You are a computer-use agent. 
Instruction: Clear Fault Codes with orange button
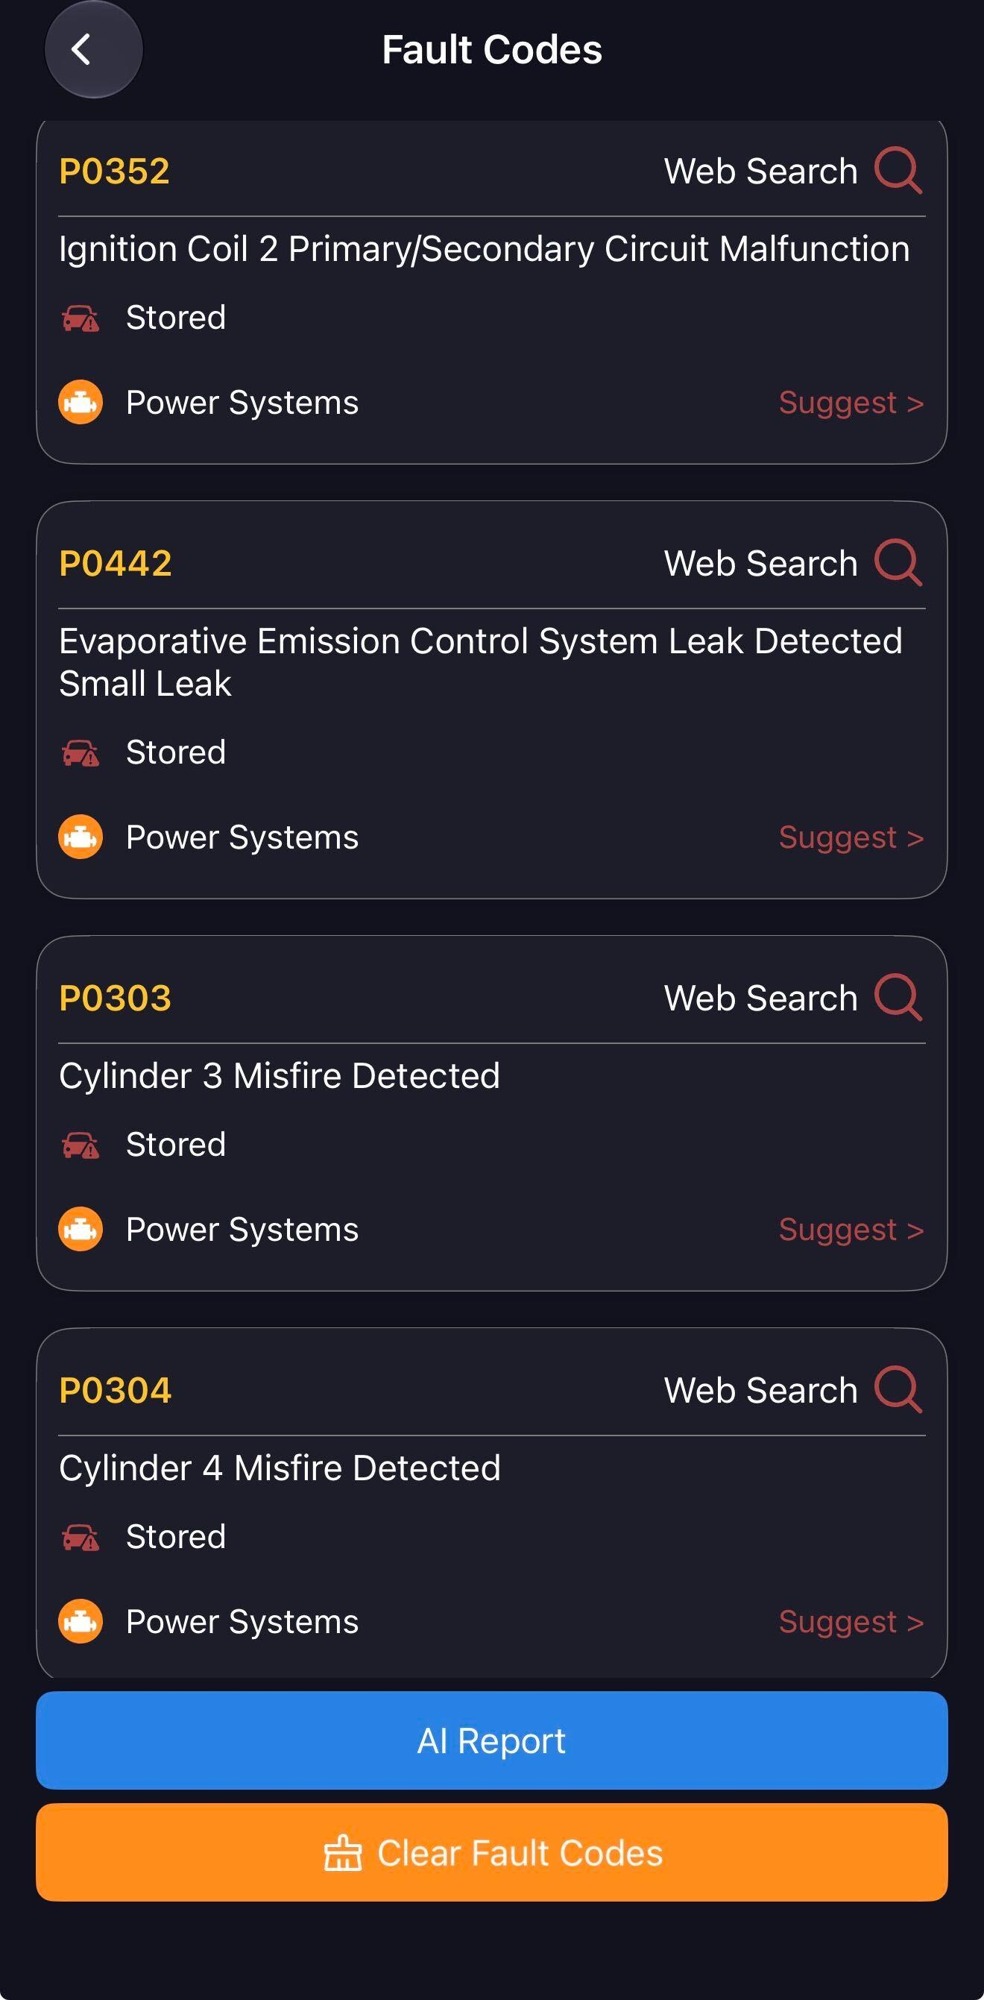492,1852
